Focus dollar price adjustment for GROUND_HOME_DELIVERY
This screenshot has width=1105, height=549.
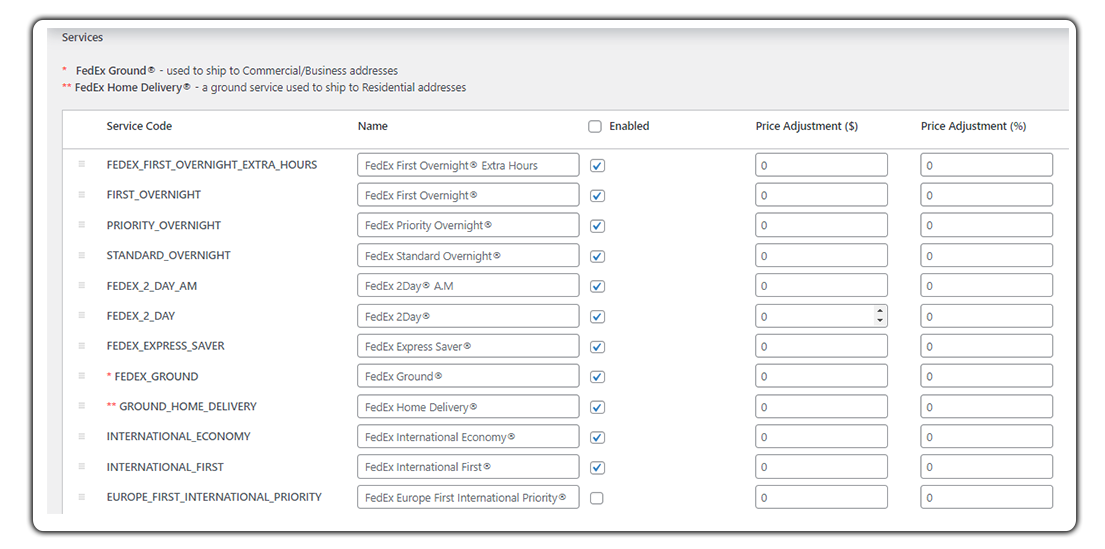[x=821, y=407]
